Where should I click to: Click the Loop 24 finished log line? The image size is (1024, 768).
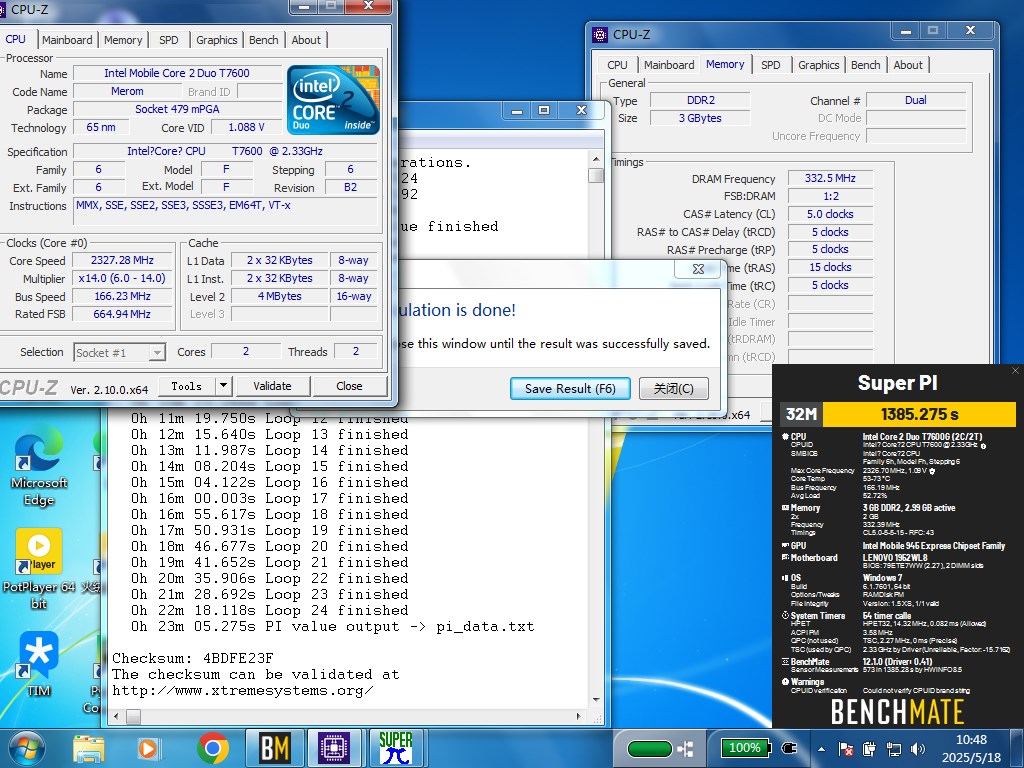269,611
